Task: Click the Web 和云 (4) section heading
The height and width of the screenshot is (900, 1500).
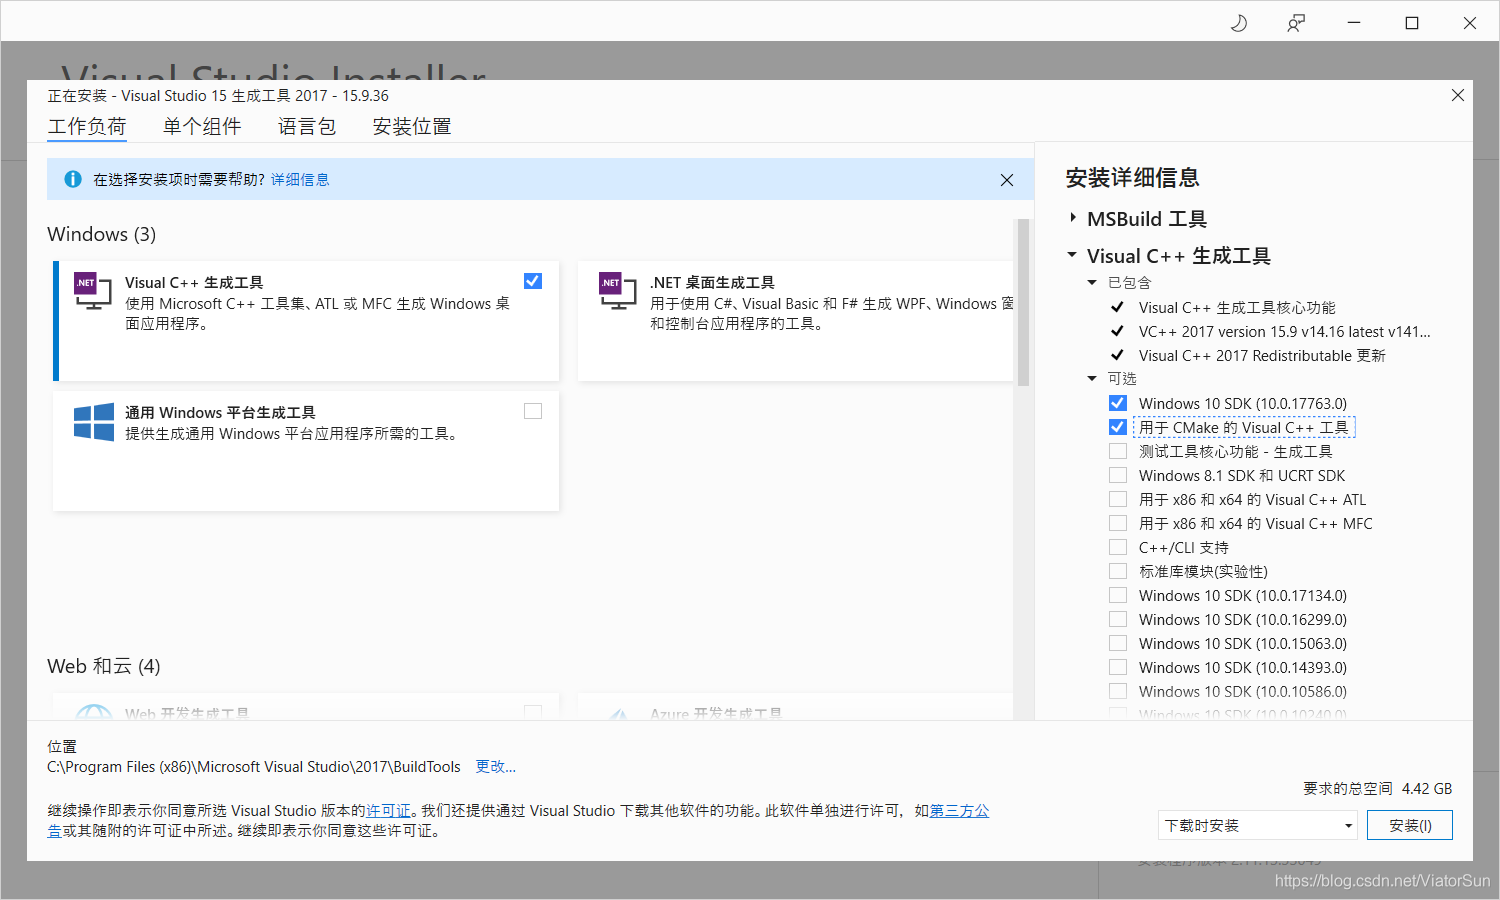Action: [x=104, y=666]
